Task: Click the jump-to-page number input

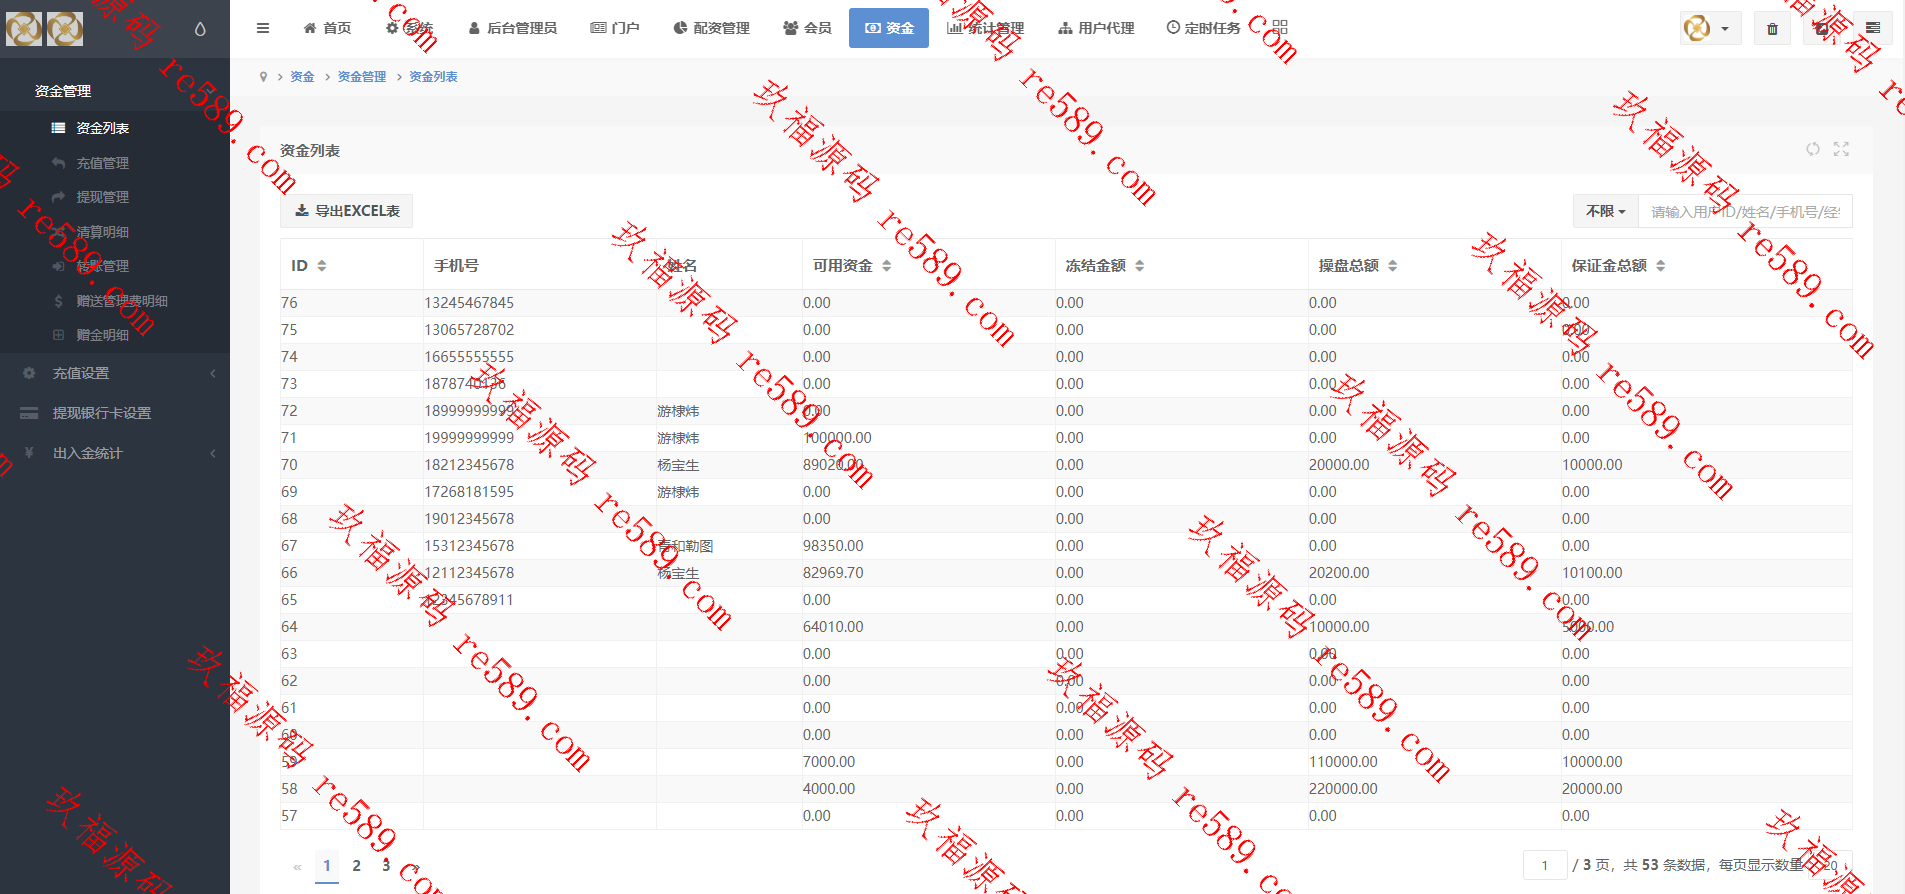Action: pos(1545,865)
